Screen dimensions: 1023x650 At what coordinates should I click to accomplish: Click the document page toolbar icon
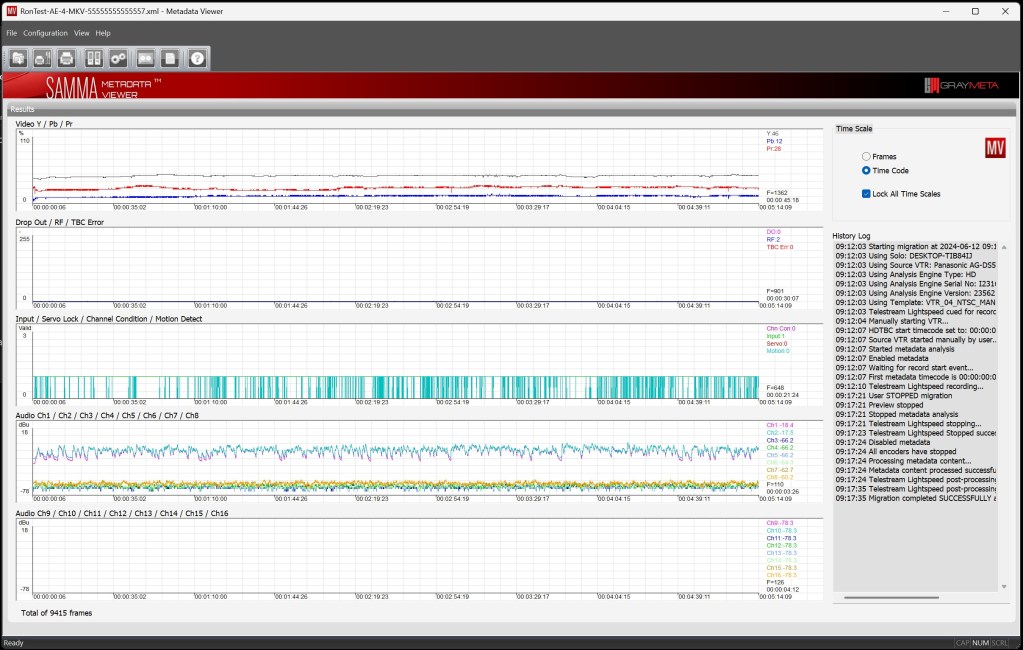click(x=170, y=58)
